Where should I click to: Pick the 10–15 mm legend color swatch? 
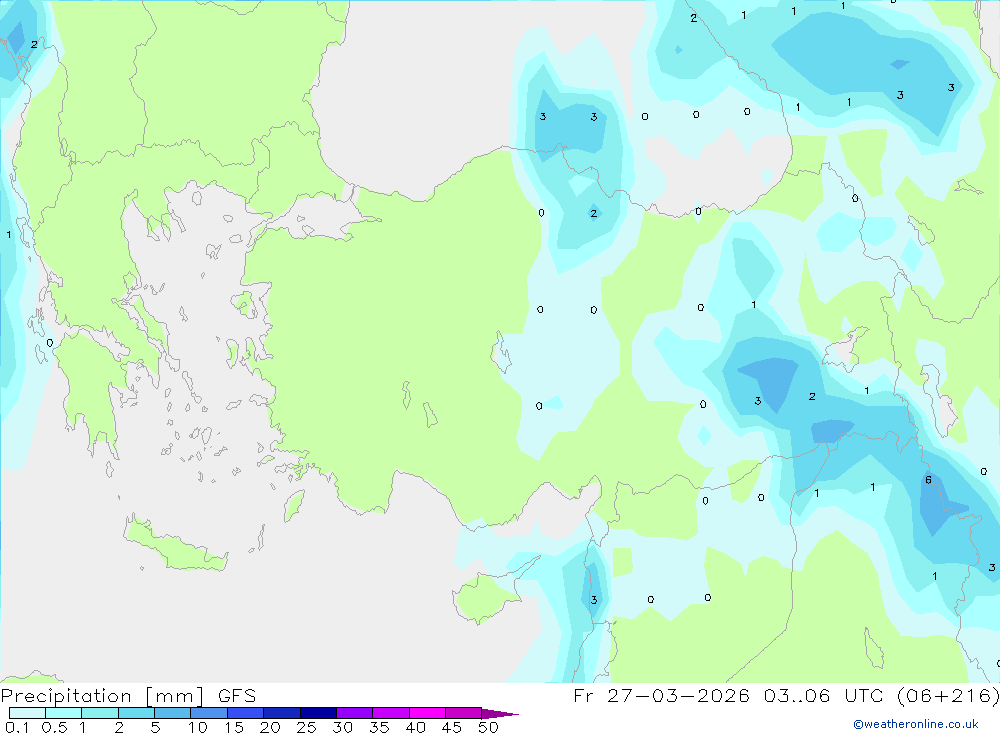[x=209, y=713]
